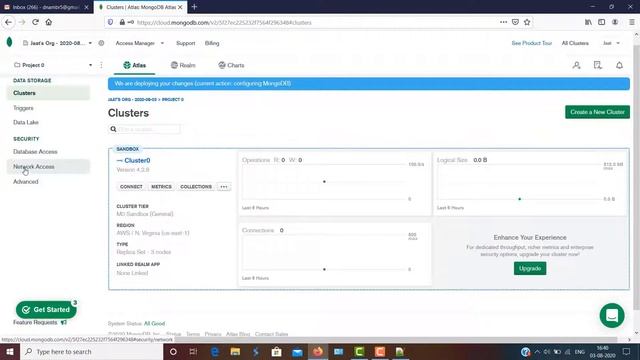Open Project 0 project selector
This screenshot has height=360, width=640.
[x=52, y=65]
